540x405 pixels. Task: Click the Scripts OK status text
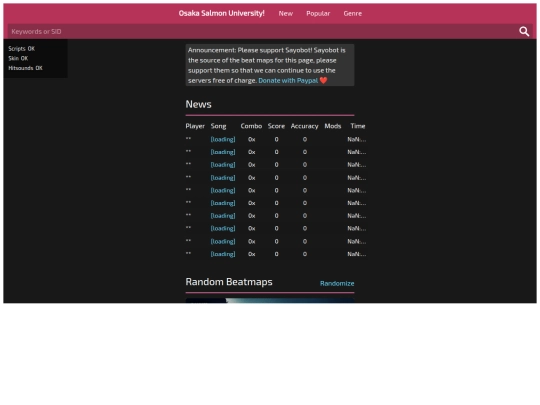(x=21, y=49)
